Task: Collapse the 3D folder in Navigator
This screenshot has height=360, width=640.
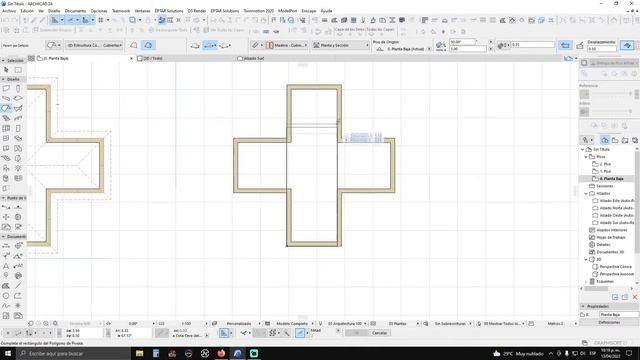Action: [x=586, y=259]
